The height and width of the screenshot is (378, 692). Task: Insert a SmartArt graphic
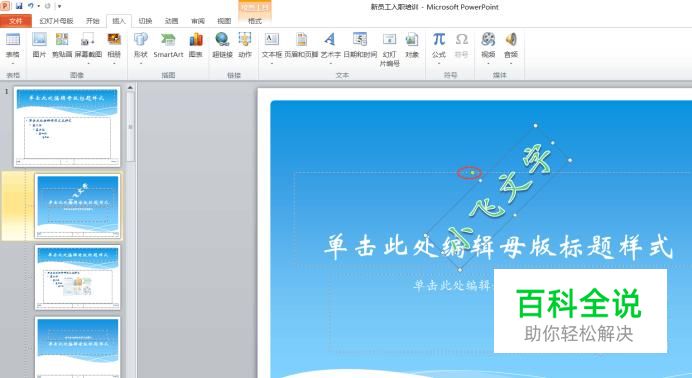click(x=168, y=45)
